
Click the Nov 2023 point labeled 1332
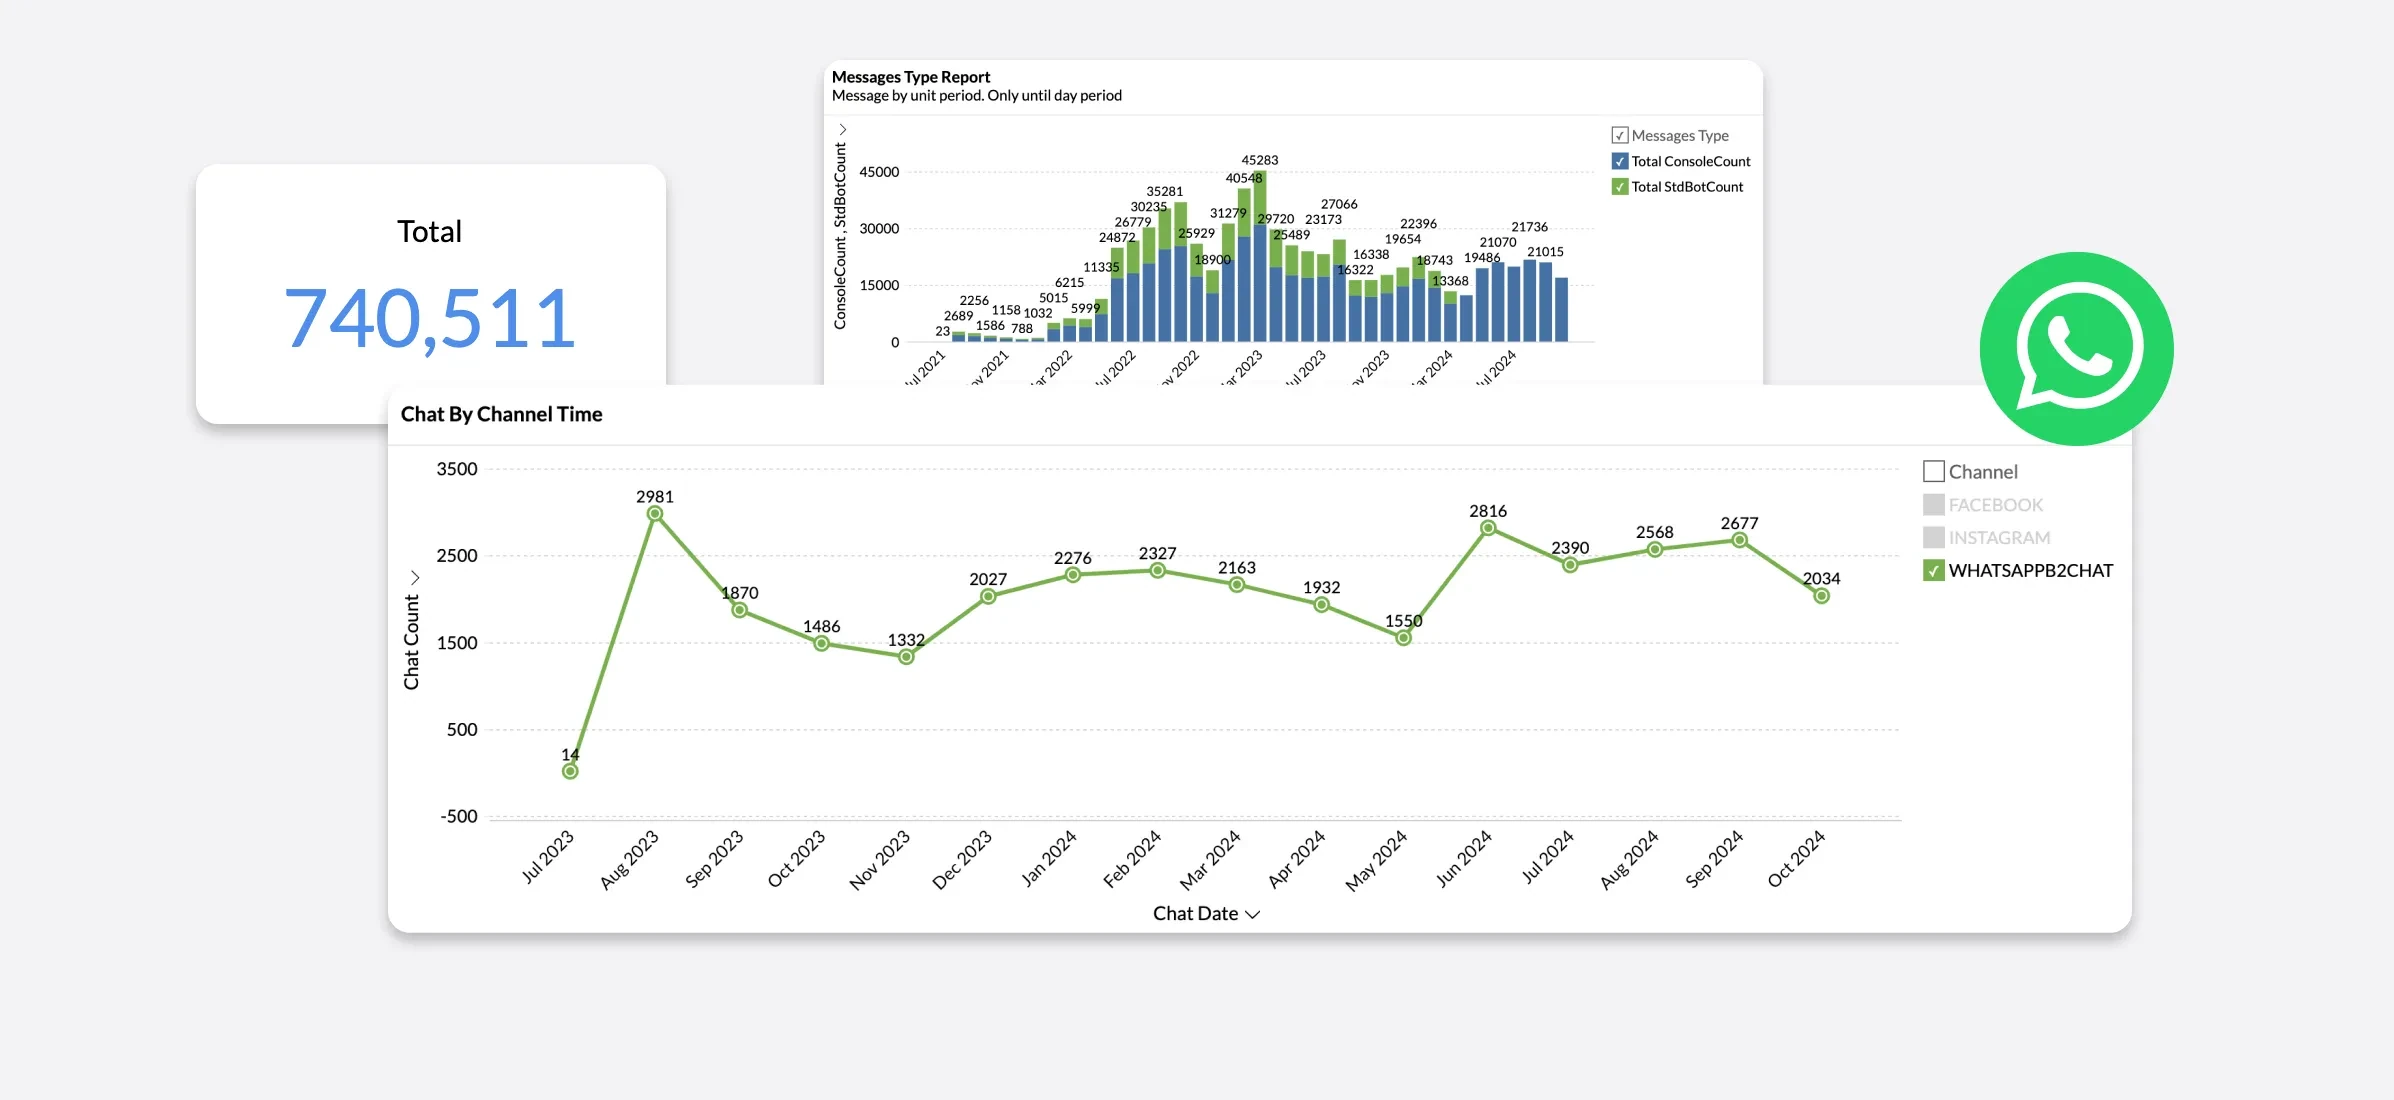pyautogui.click(x=906, y=657)
